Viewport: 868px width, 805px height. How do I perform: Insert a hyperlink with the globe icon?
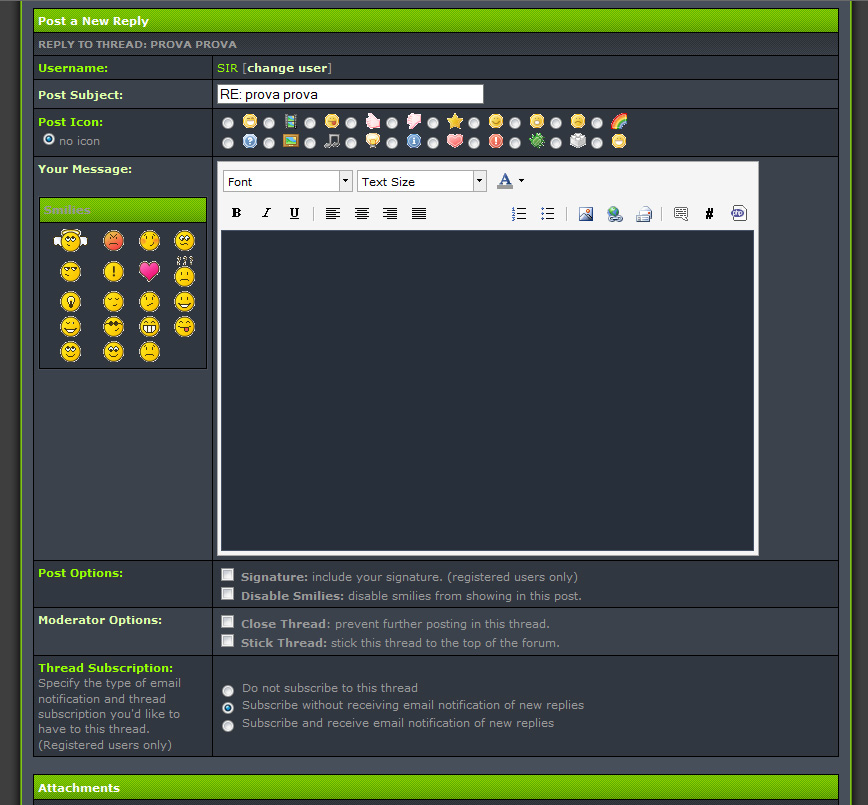pos(615,213)
